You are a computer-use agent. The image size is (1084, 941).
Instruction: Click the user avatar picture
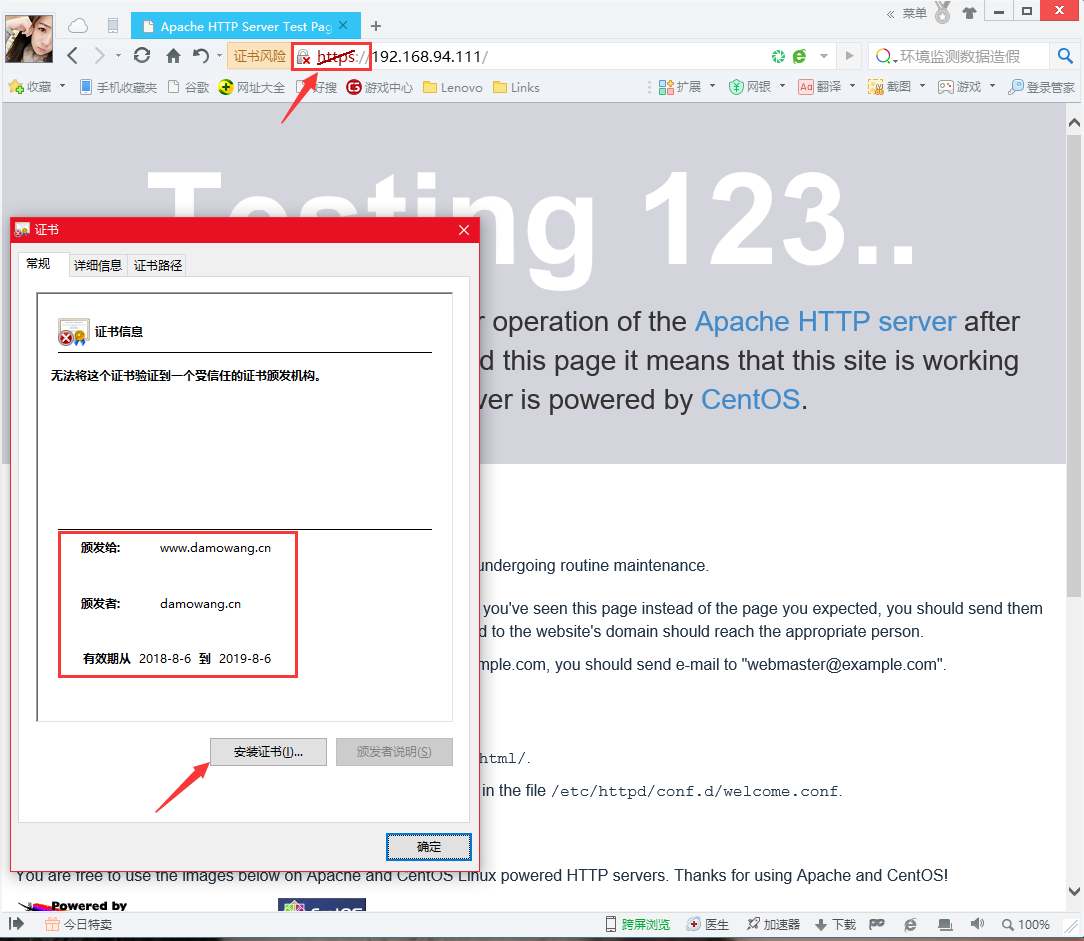click(x=29, y=38)
